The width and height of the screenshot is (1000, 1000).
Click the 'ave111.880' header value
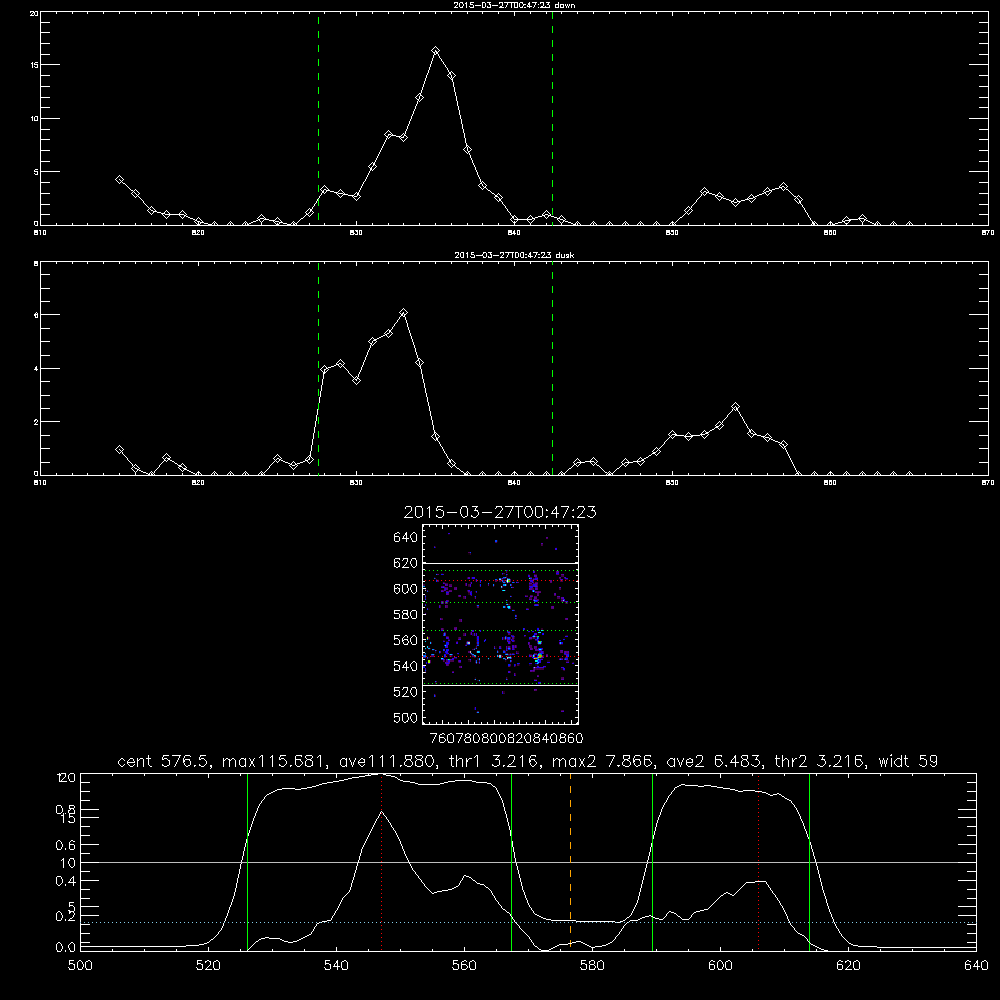tap(390, 761)
